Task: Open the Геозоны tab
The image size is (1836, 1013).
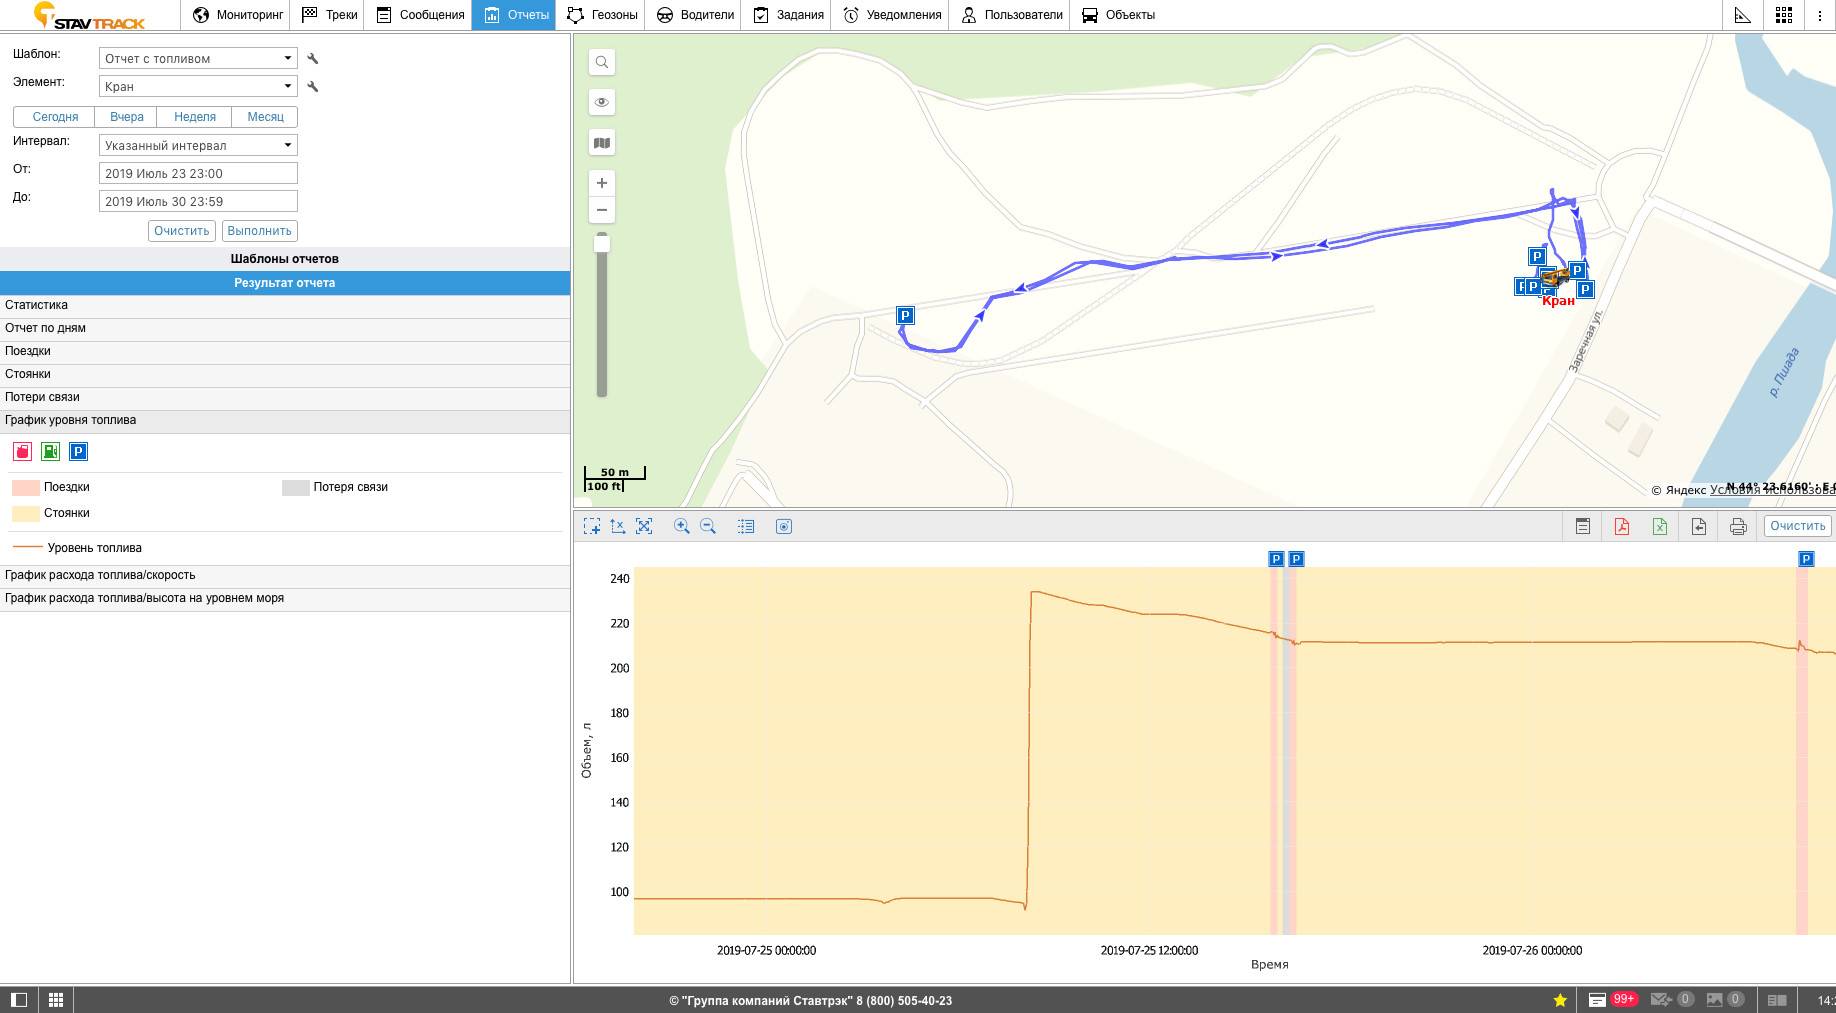Action: click(x=602, y=15)
